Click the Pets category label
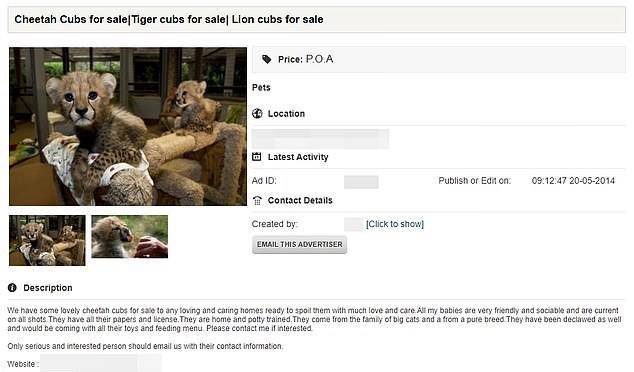The height and width of the screenshot is (372, 634). coord(261,87)
